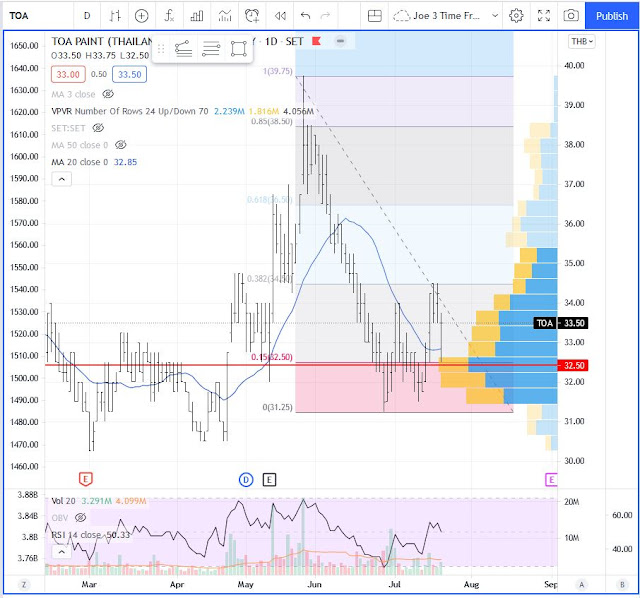640x598 pixels.
Task: Select the horizontal lines tool in floating toolbar
Action: pos(211,49)
